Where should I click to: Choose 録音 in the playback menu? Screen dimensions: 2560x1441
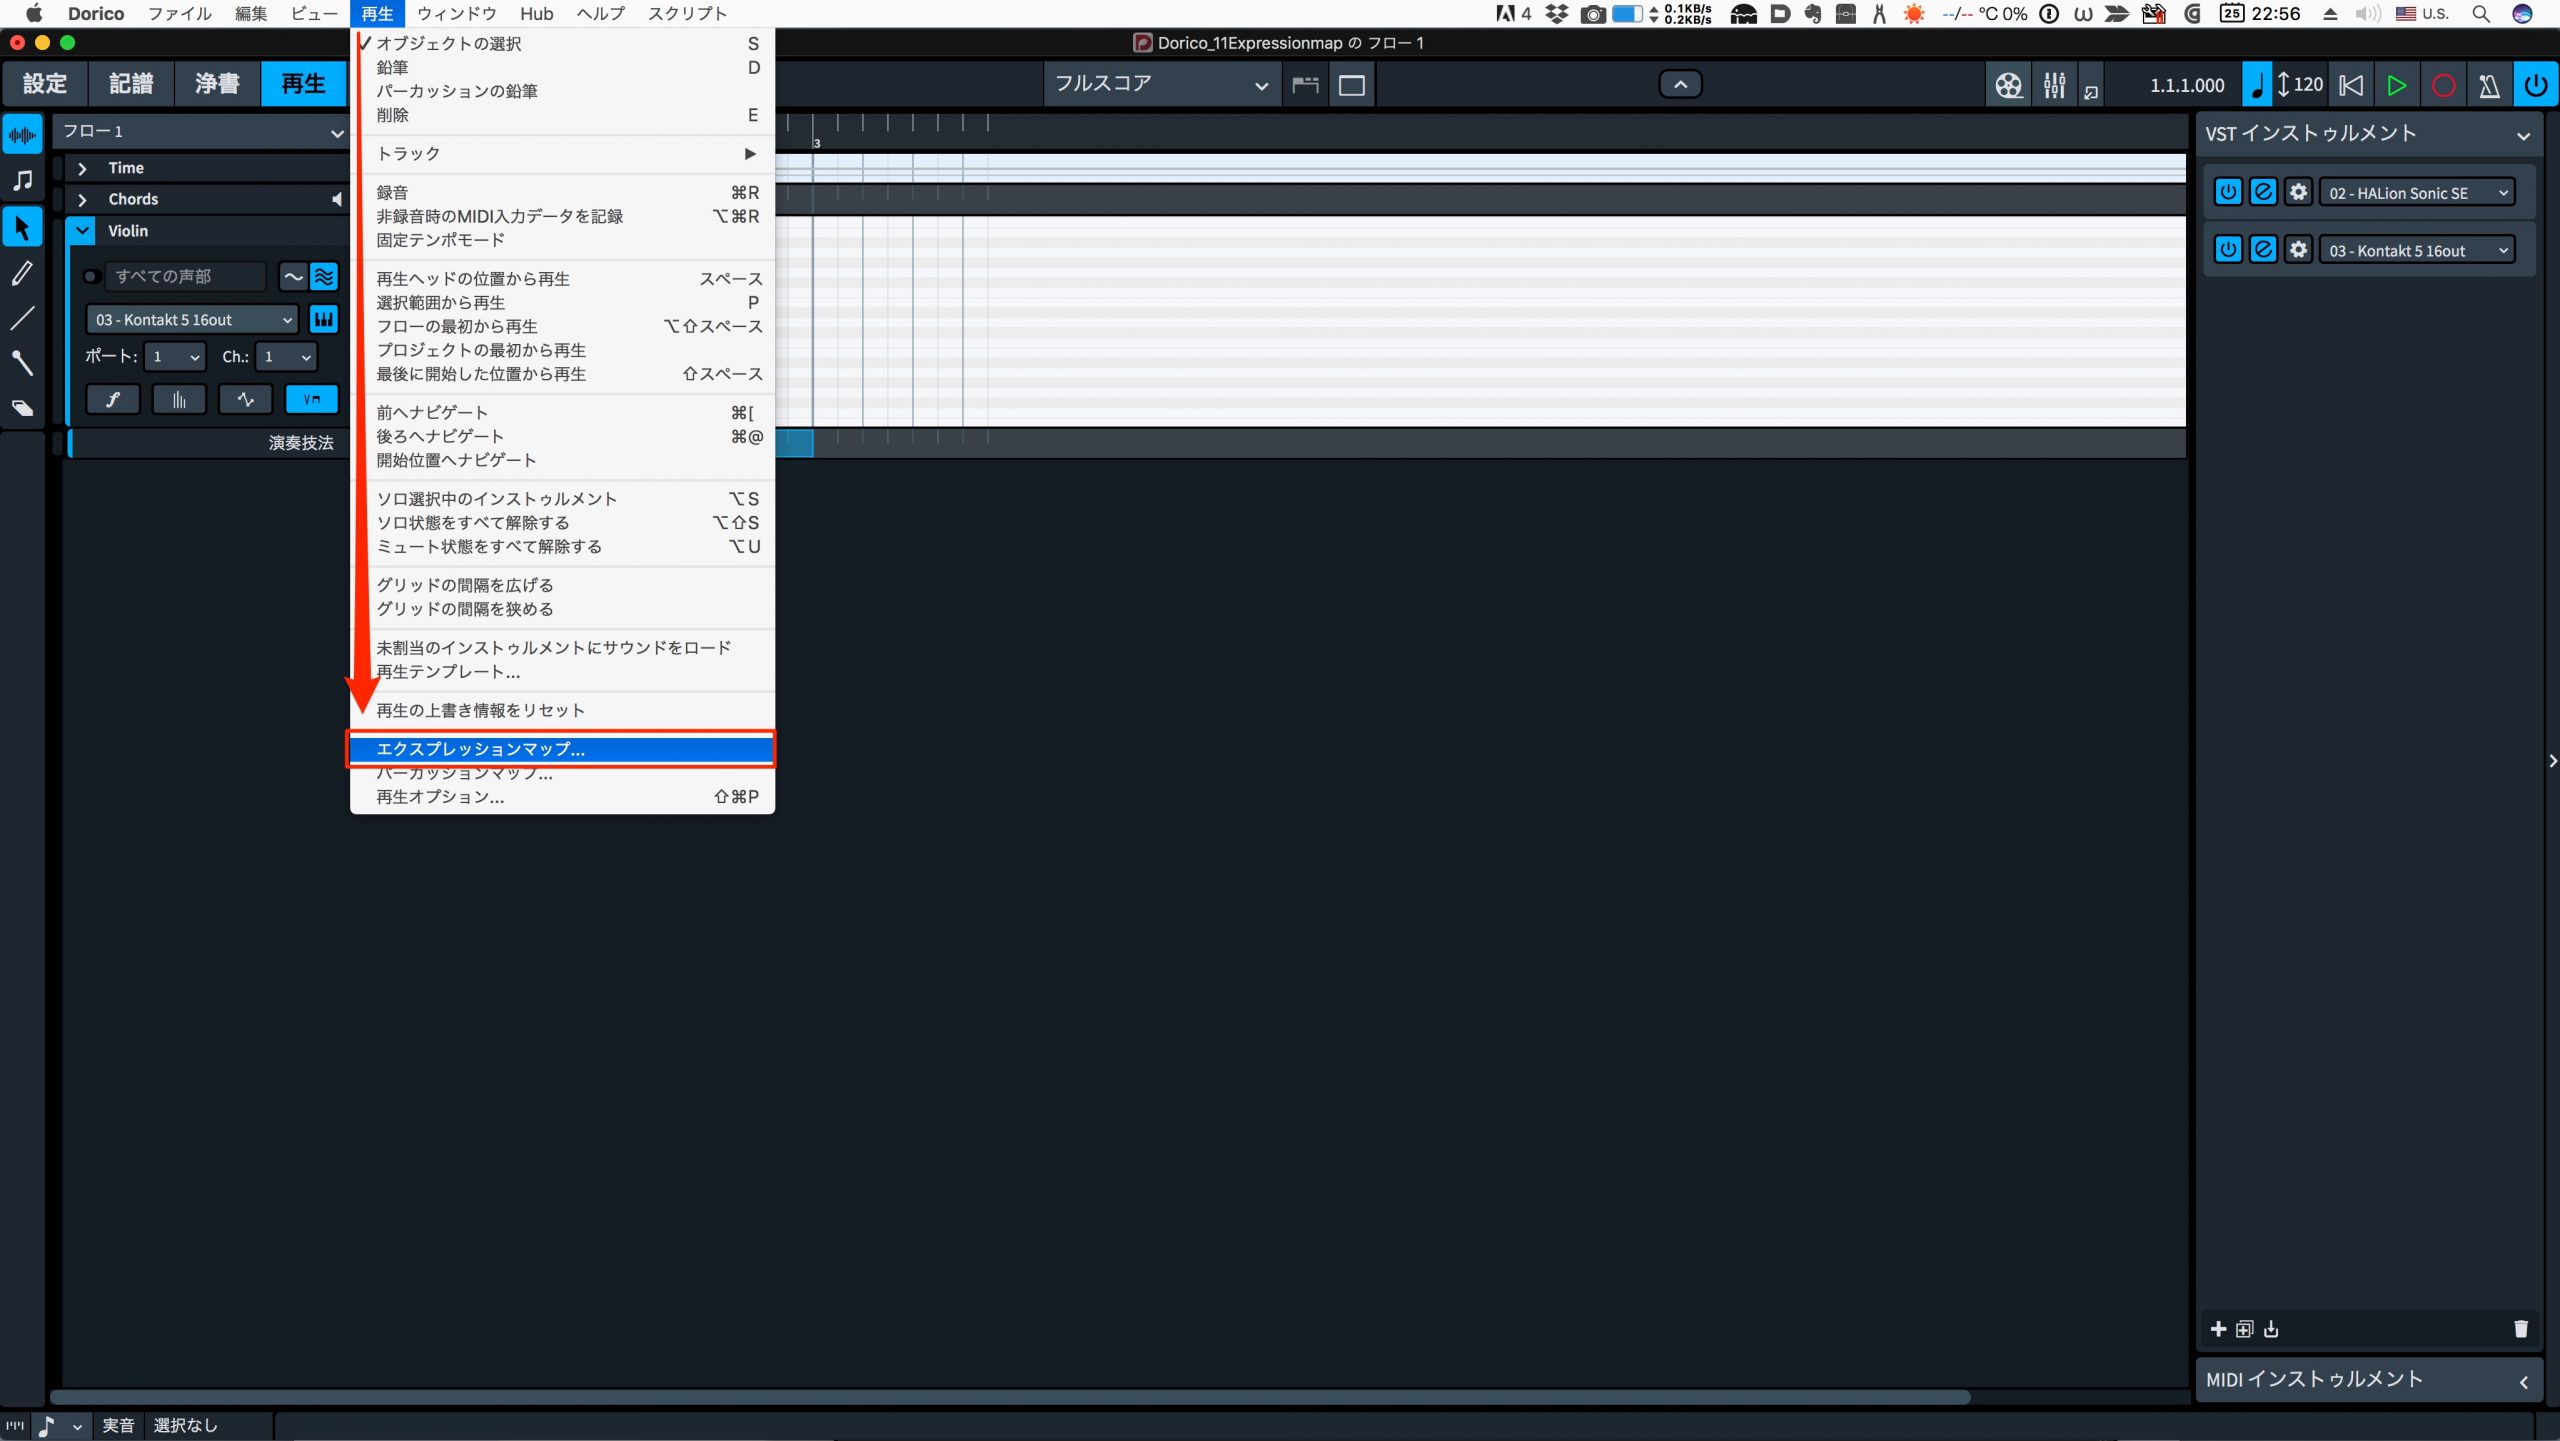(x=562, y=192)
